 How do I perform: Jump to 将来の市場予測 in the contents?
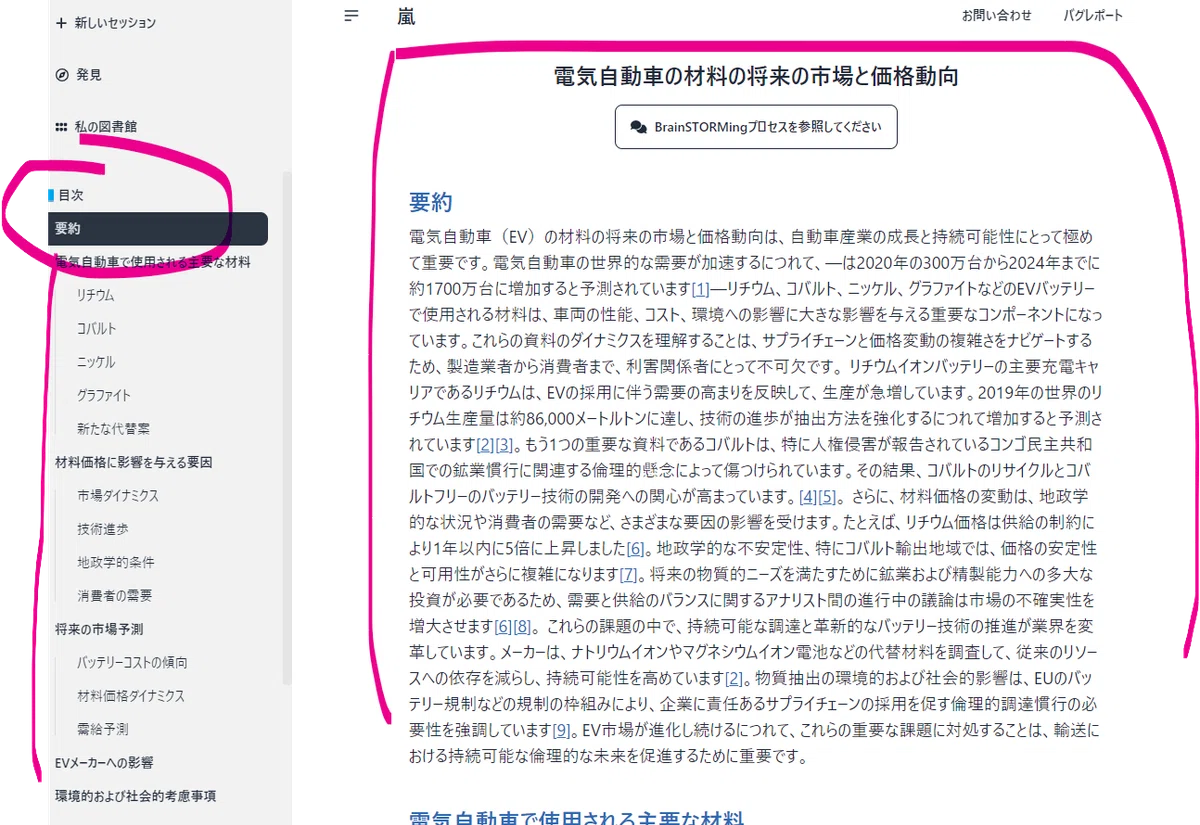[99, 629]
